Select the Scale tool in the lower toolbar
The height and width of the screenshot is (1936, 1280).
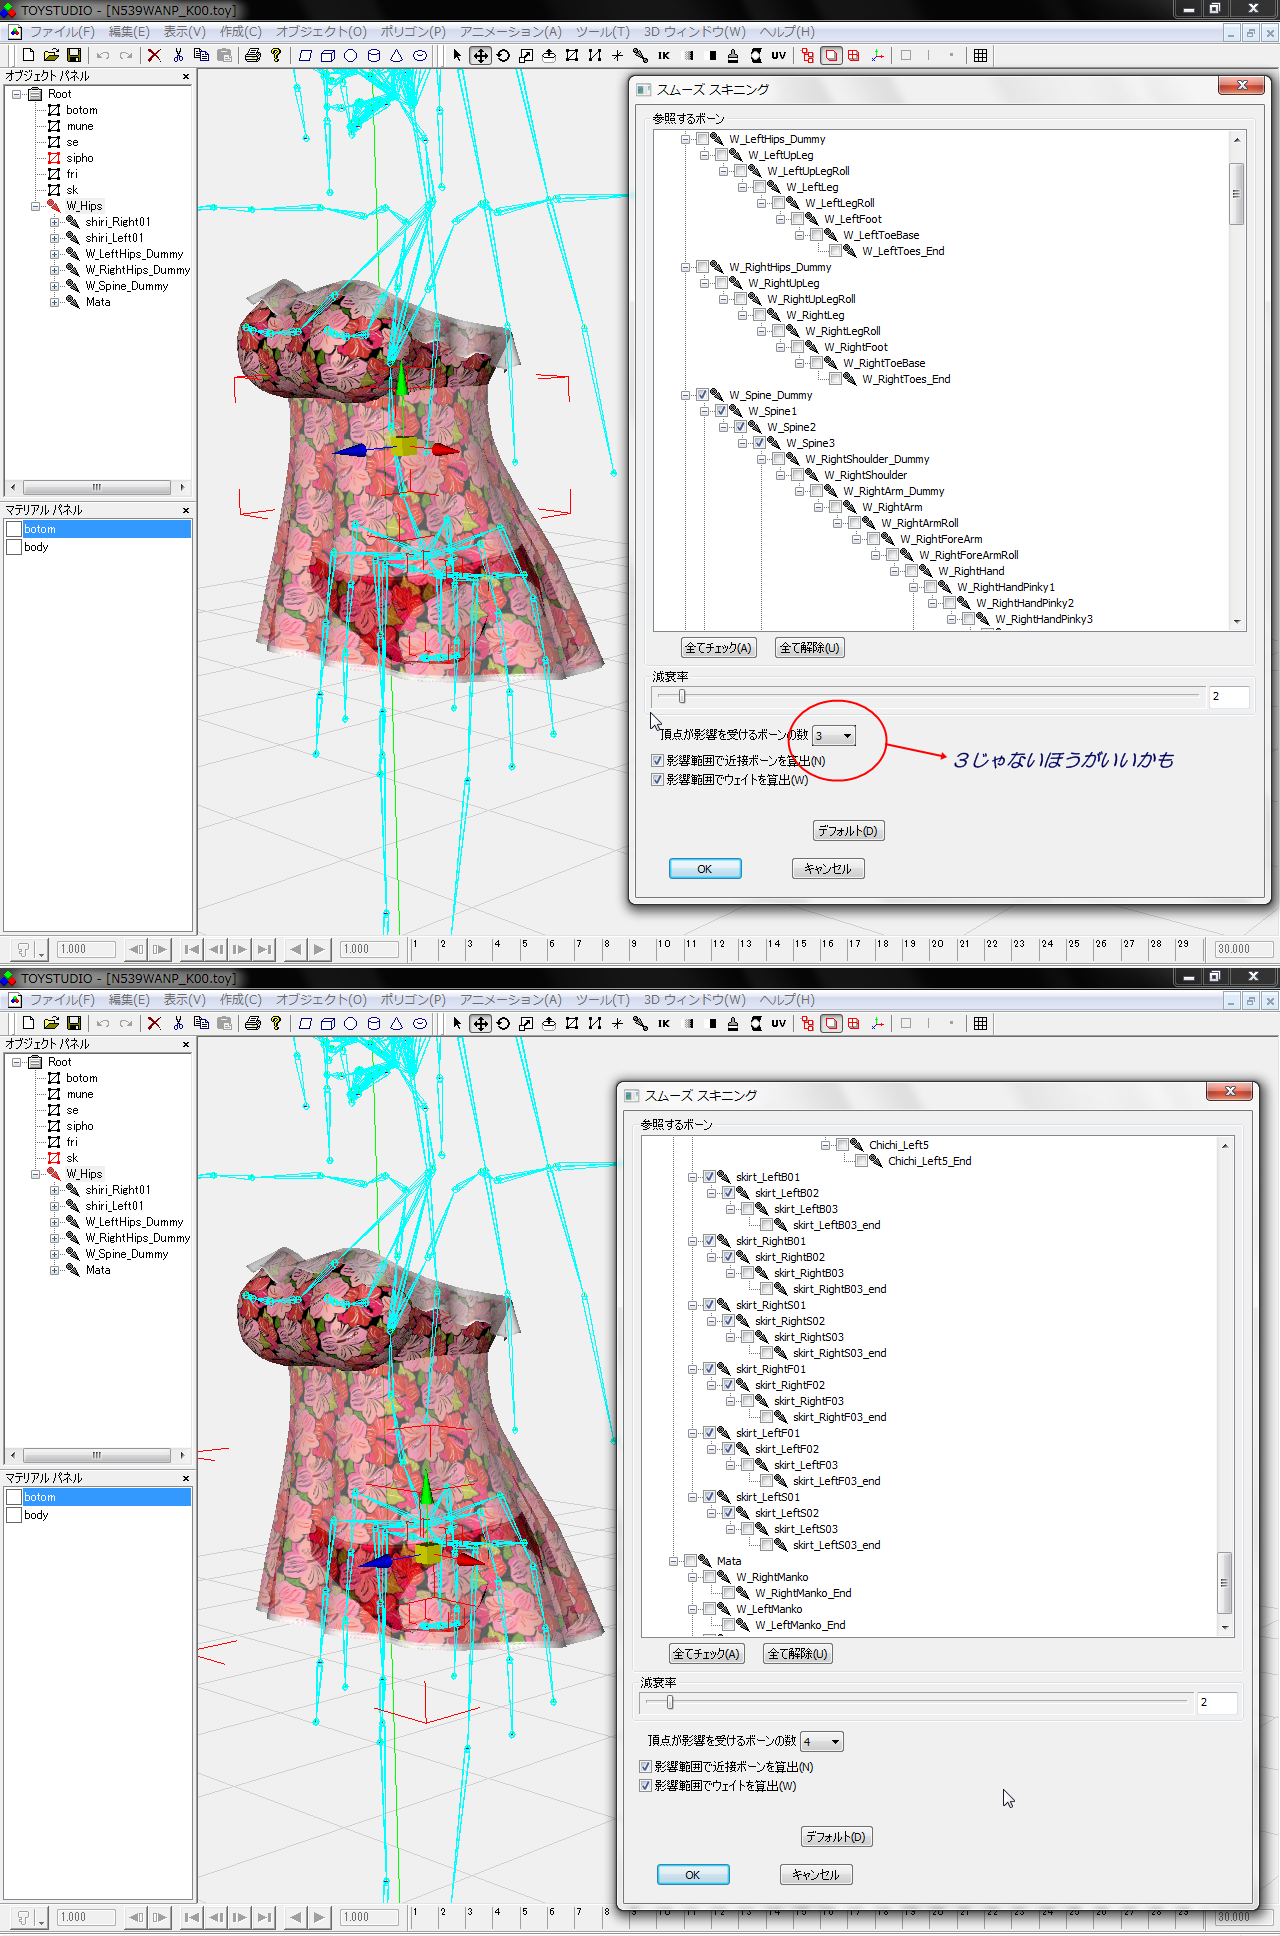[x=526, y=1023]
